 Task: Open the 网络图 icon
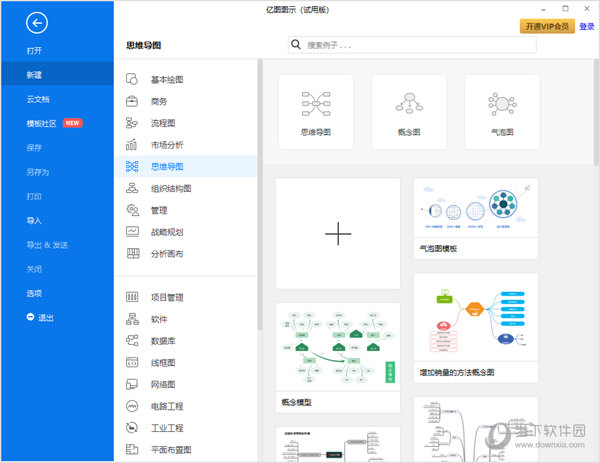(132, 384)
